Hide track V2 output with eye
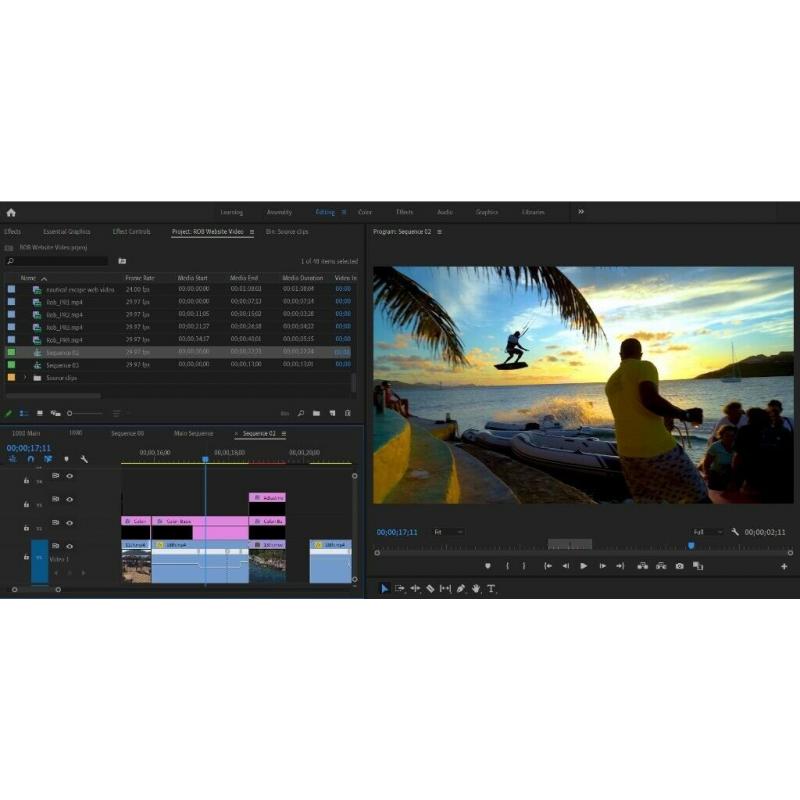This screenshot has width=800, height=800. click(69, 523)
